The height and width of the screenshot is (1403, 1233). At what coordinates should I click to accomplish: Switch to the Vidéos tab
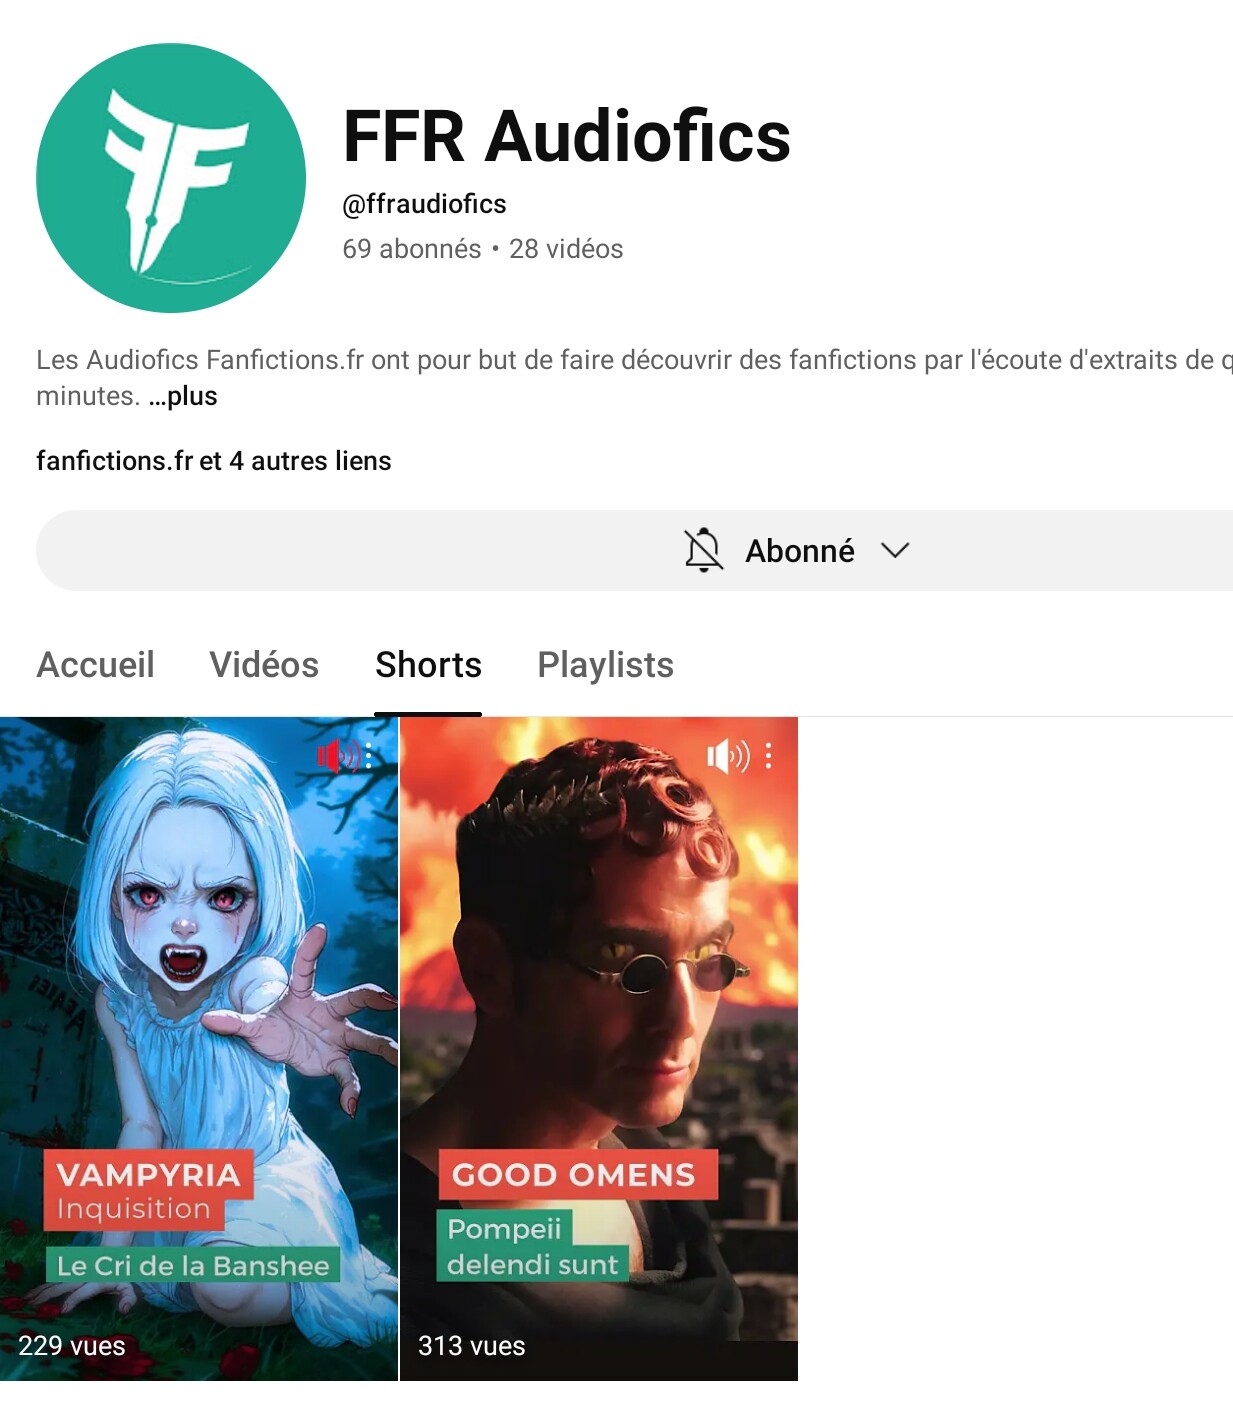point(264,665)
